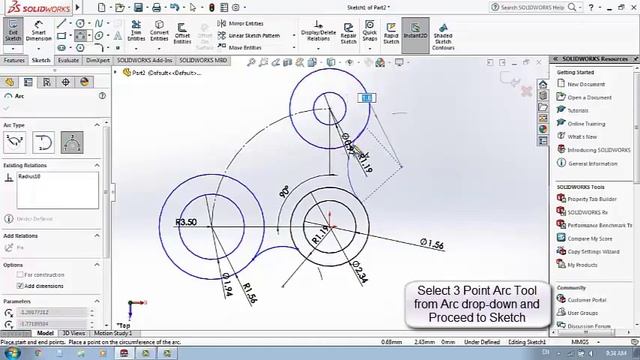The image size is (640, 360).
Task: Open the SOLIDWORKS MBD tab
Action: tap(203, 60)
